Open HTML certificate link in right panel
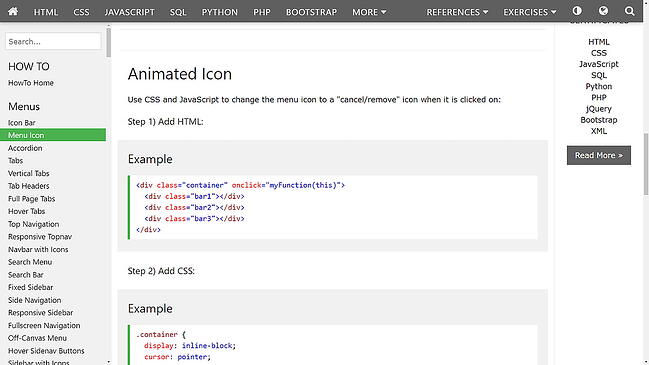 pos(599,42)
